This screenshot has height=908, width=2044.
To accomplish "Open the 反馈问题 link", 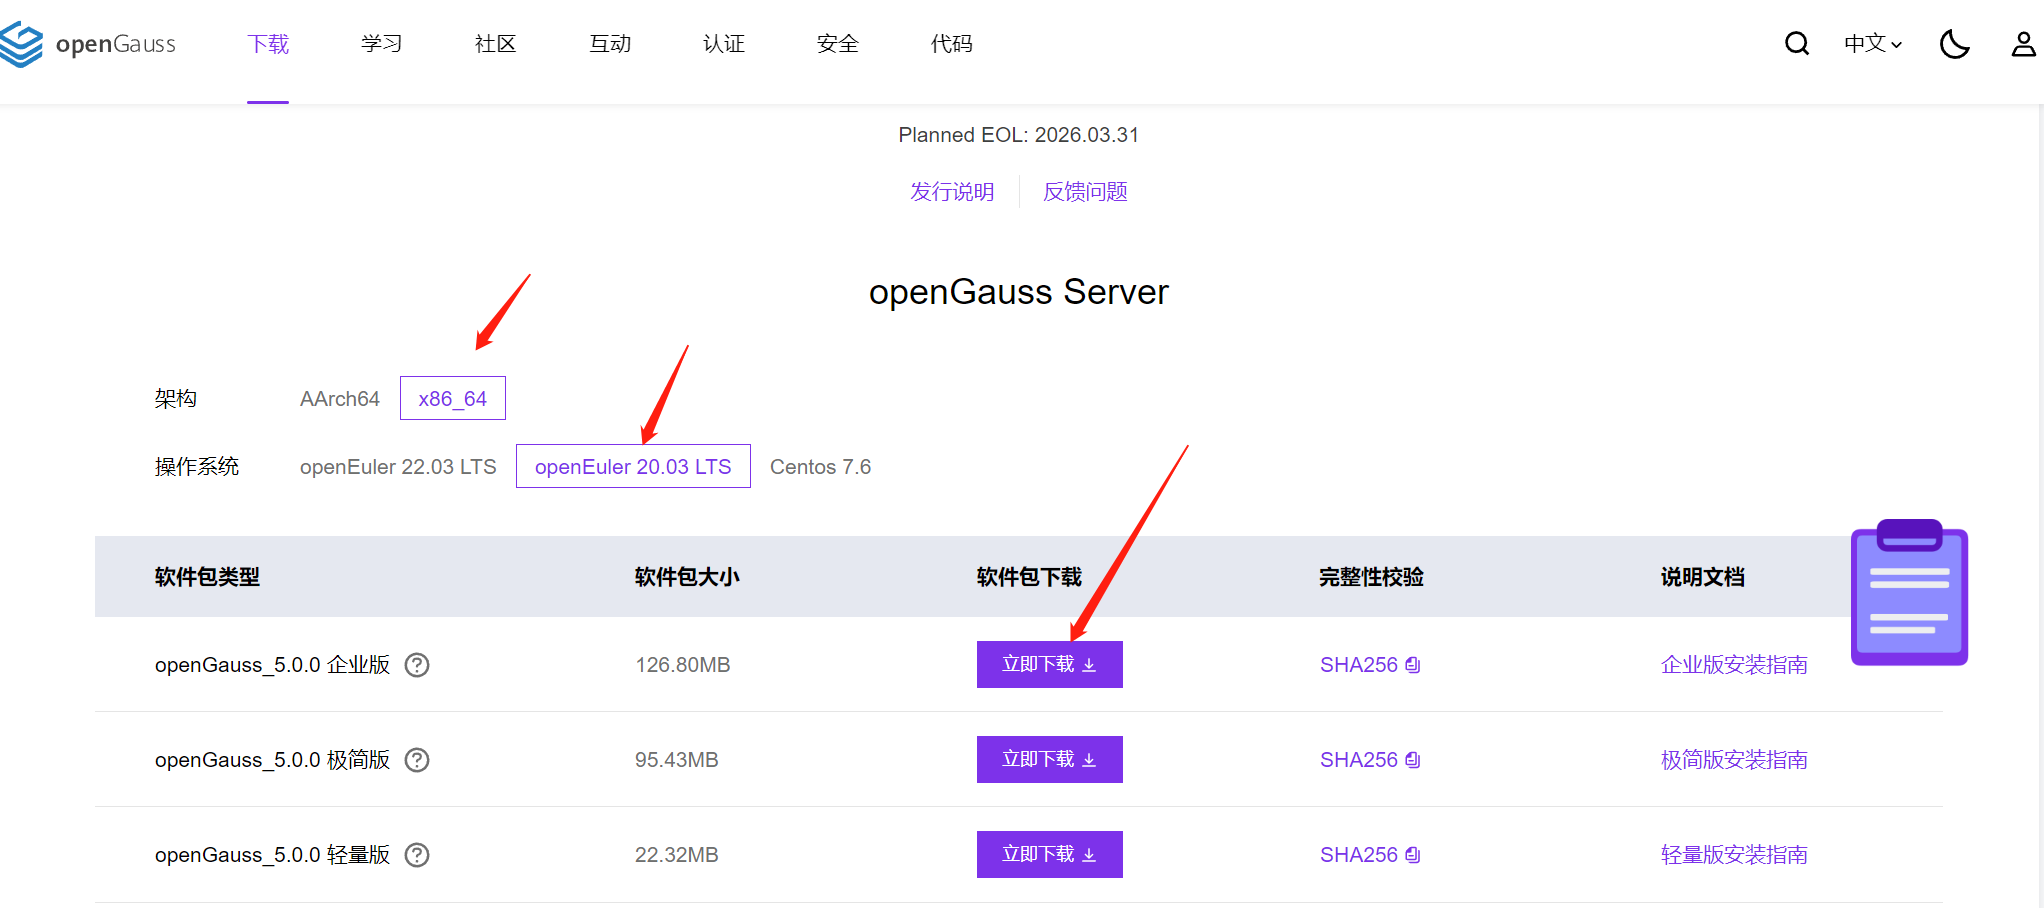I will (x=1085, y=191).
